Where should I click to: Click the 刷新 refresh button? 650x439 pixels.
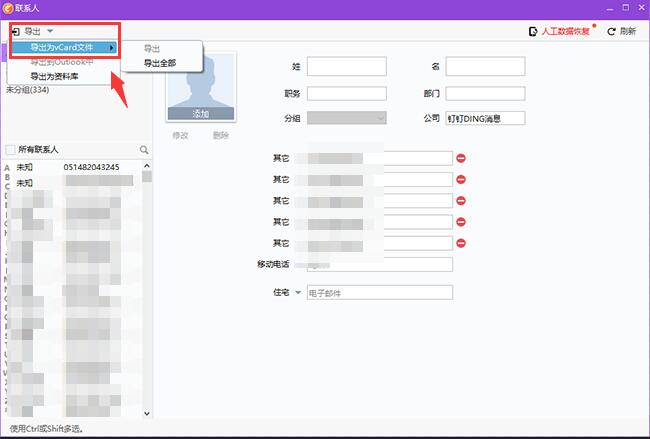click(x=621, y=32)
